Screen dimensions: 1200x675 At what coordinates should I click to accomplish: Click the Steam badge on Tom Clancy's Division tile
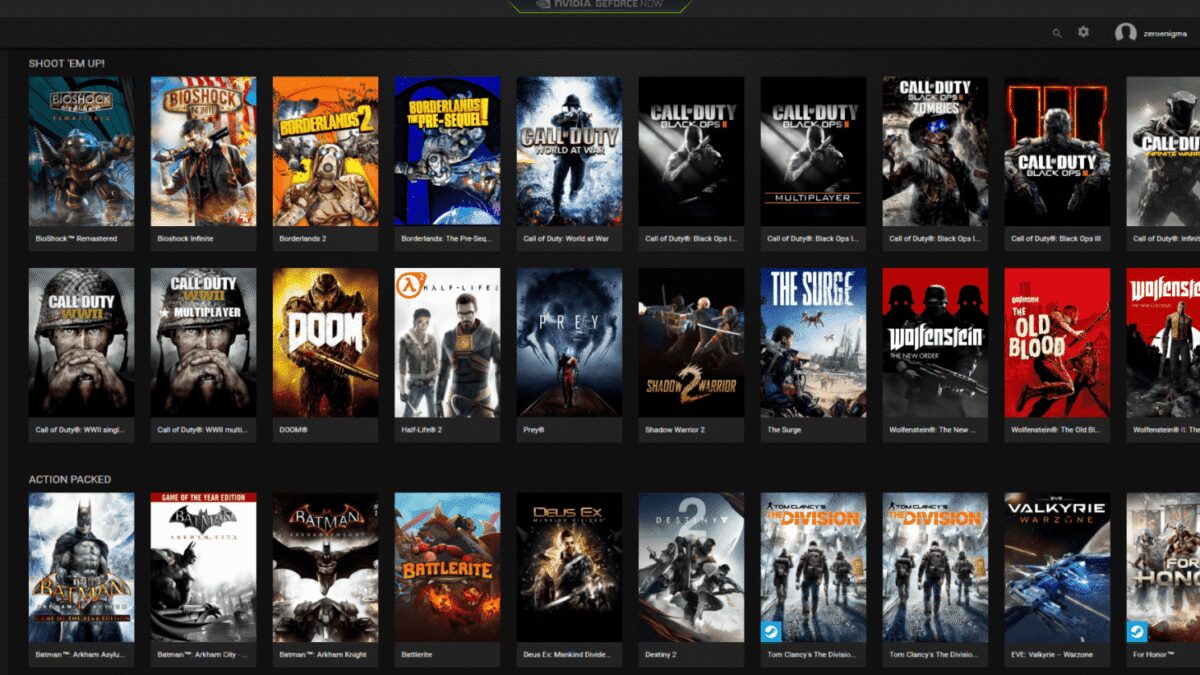click(x=771, y=631)
